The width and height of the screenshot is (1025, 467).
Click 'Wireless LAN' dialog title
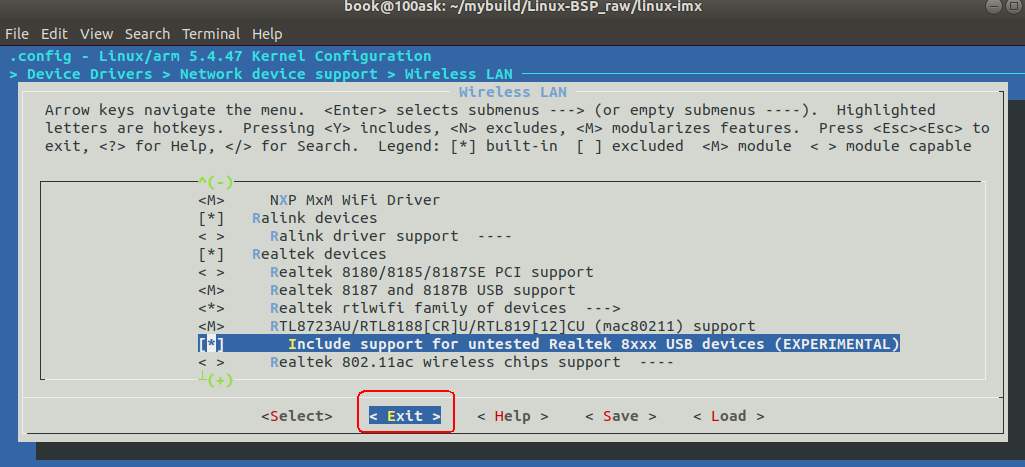click(x=512, y=92)
